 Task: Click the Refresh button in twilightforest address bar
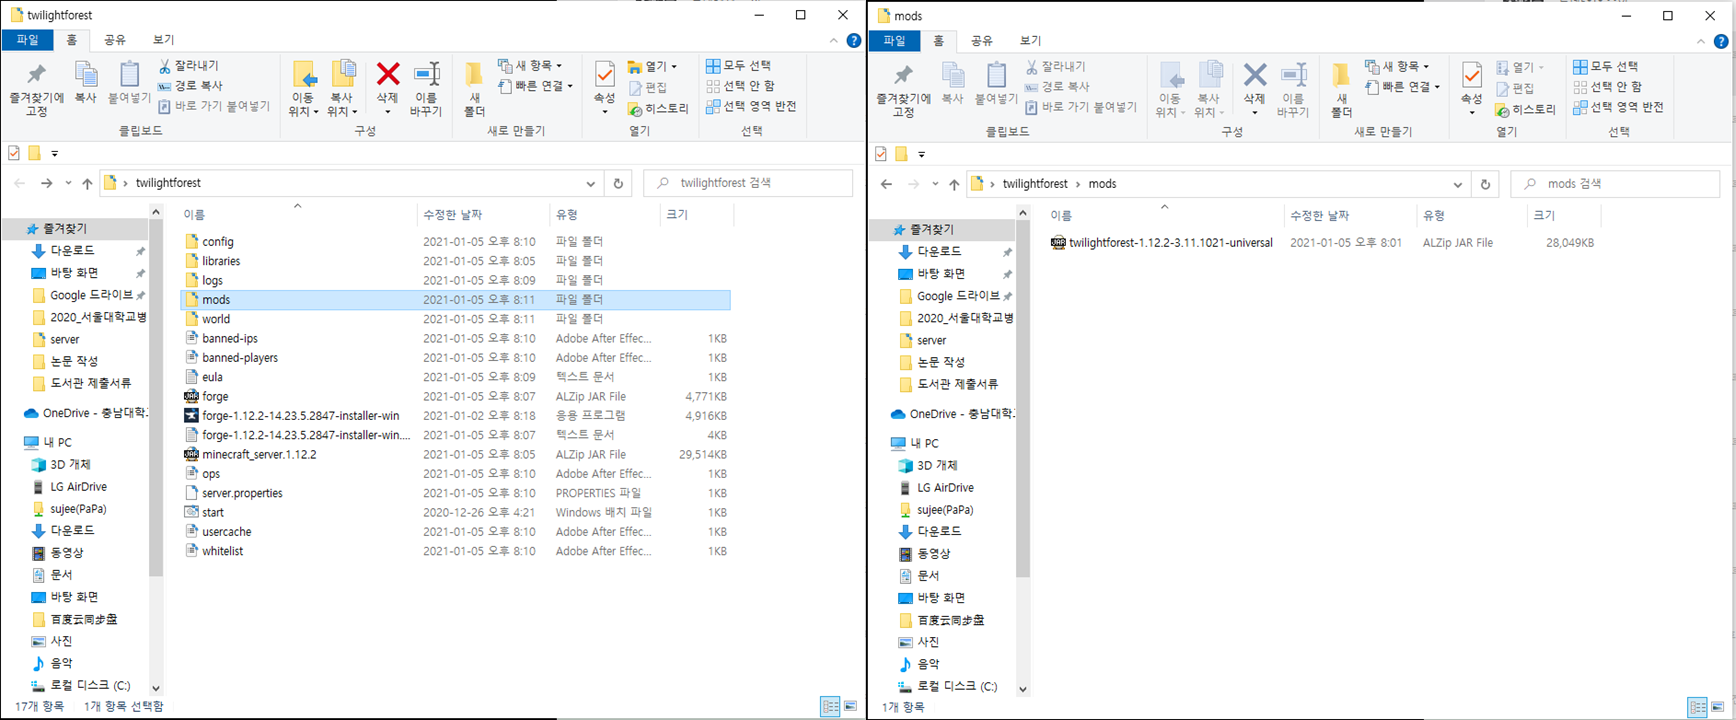click(618, 183)
